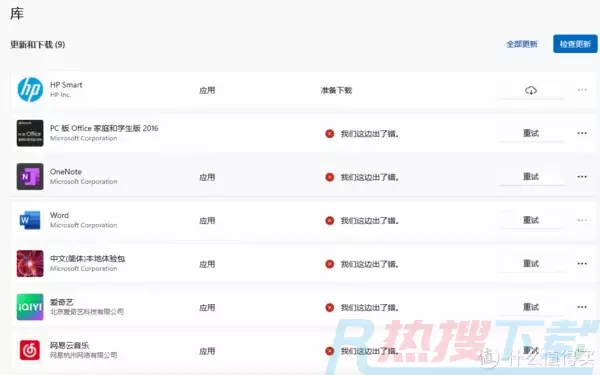Viewport: 600px width, 375px height.
Task: Click 准备下载 status for HP Smart
Action: pyautogui.click(x=336, y=90)
